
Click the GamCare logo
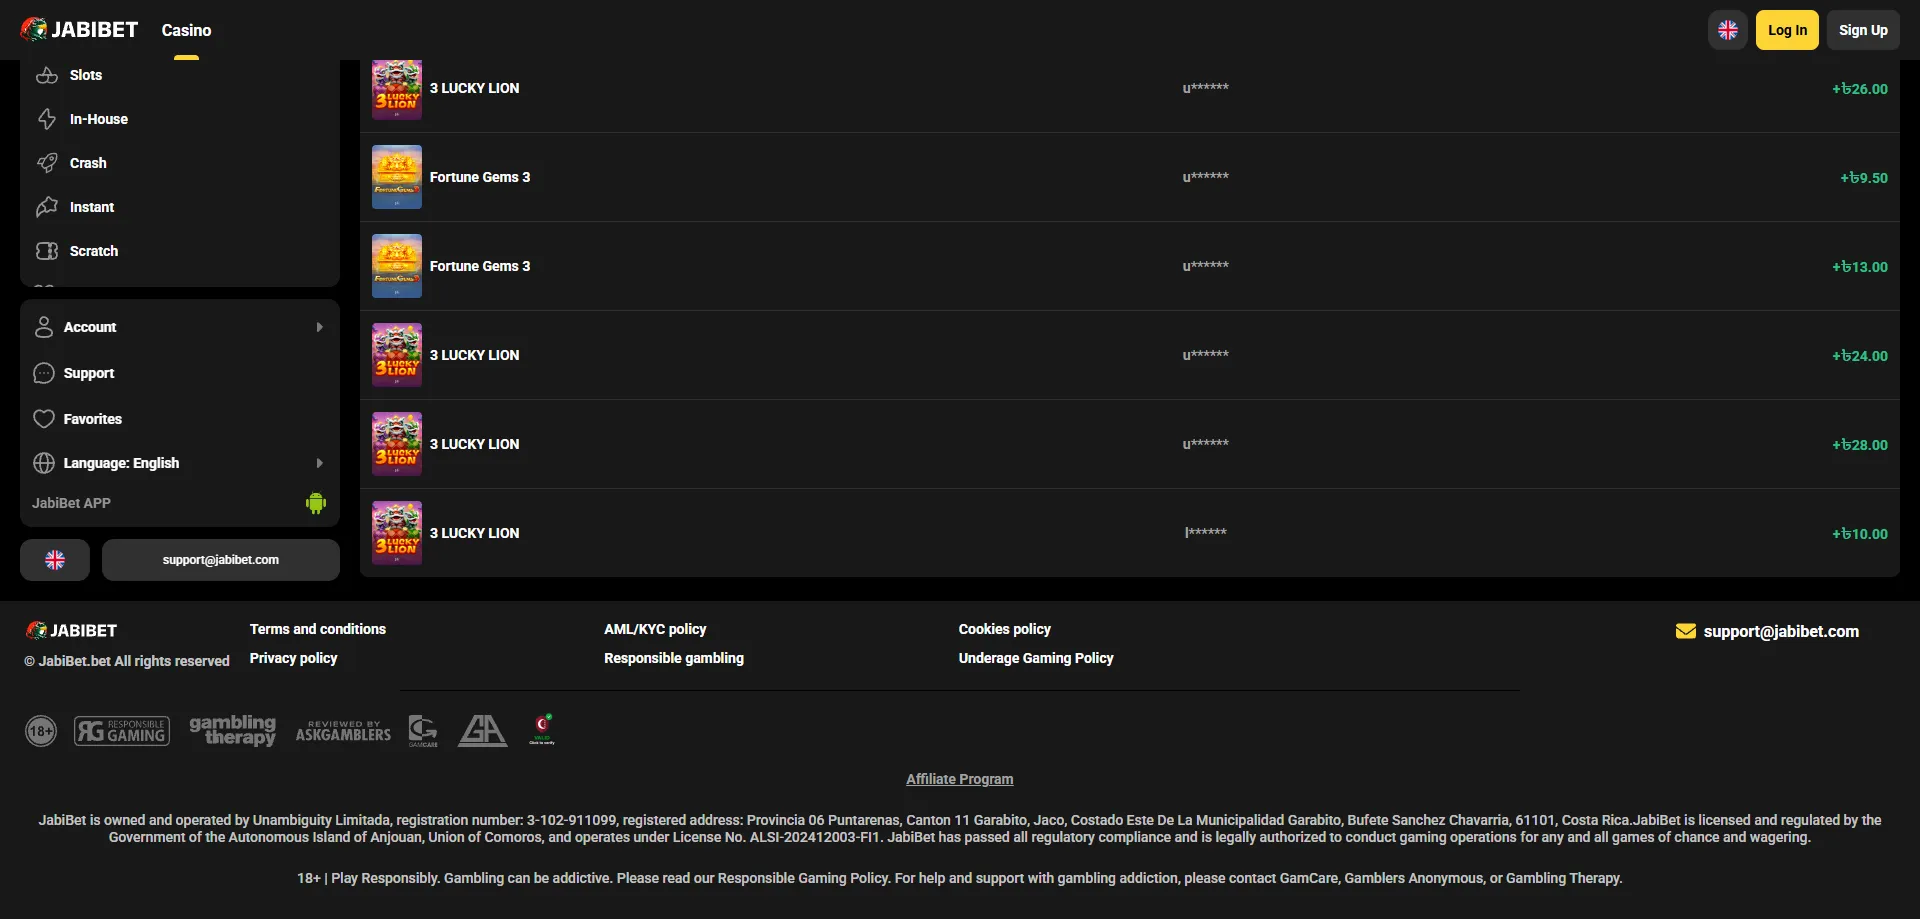[x=423, y=731]
